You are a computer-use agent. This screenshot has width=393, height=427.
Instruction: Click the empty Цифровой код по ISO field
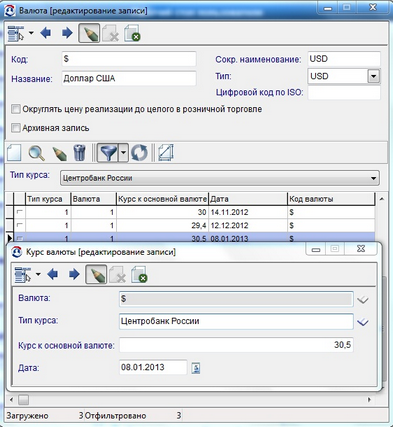tap(344, 93)
